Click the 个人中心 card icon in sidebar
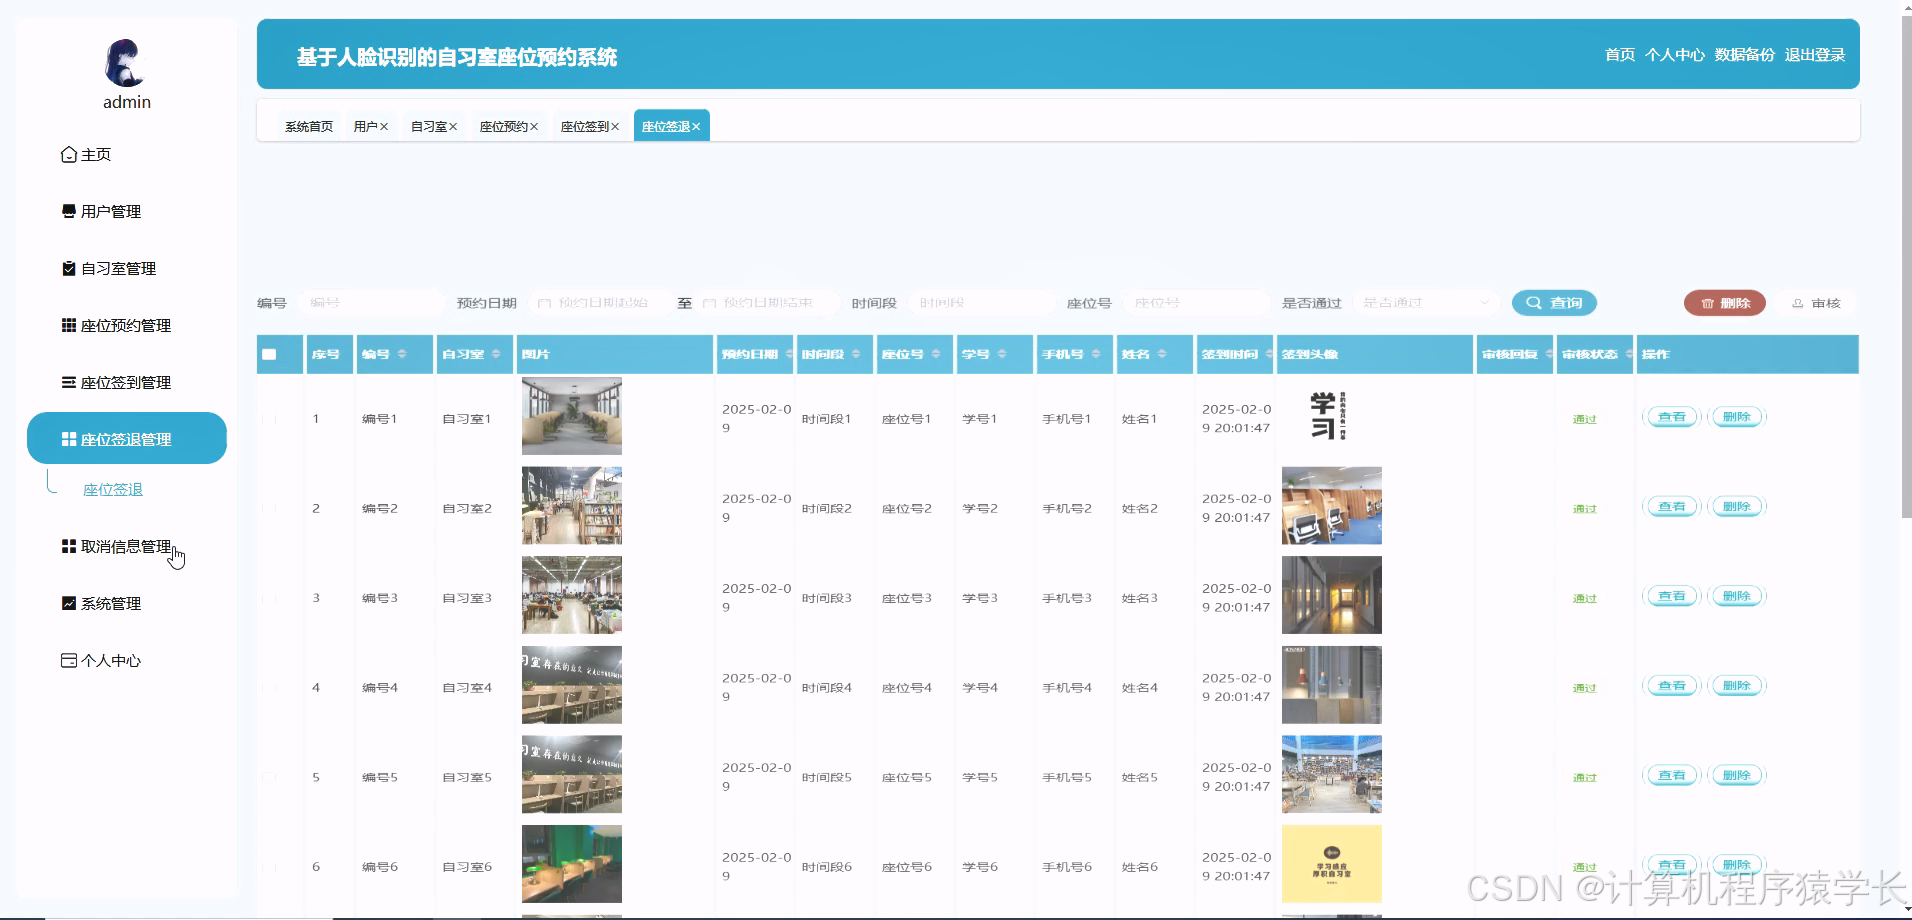 click(69, 661)
